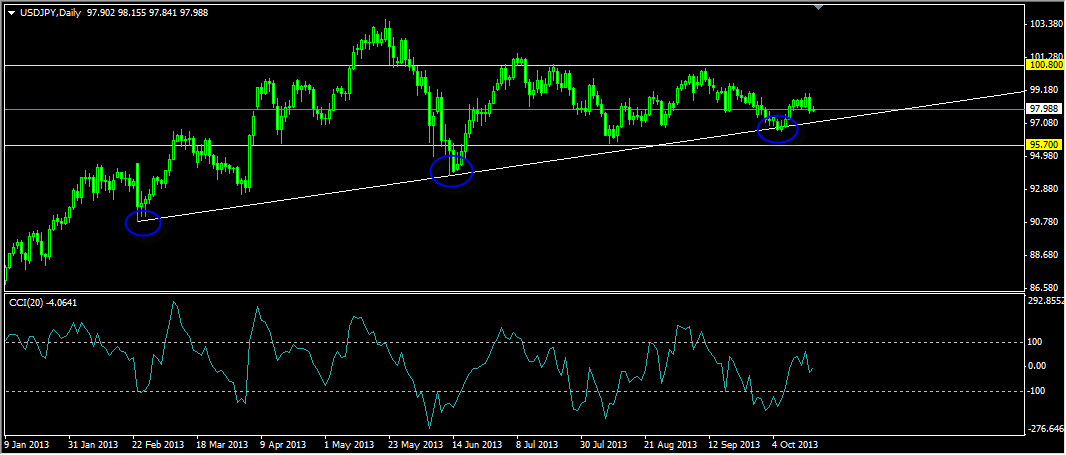Click the 21 Aug 2013 date label
This screenshot has height=455, width=1066.
668,444
